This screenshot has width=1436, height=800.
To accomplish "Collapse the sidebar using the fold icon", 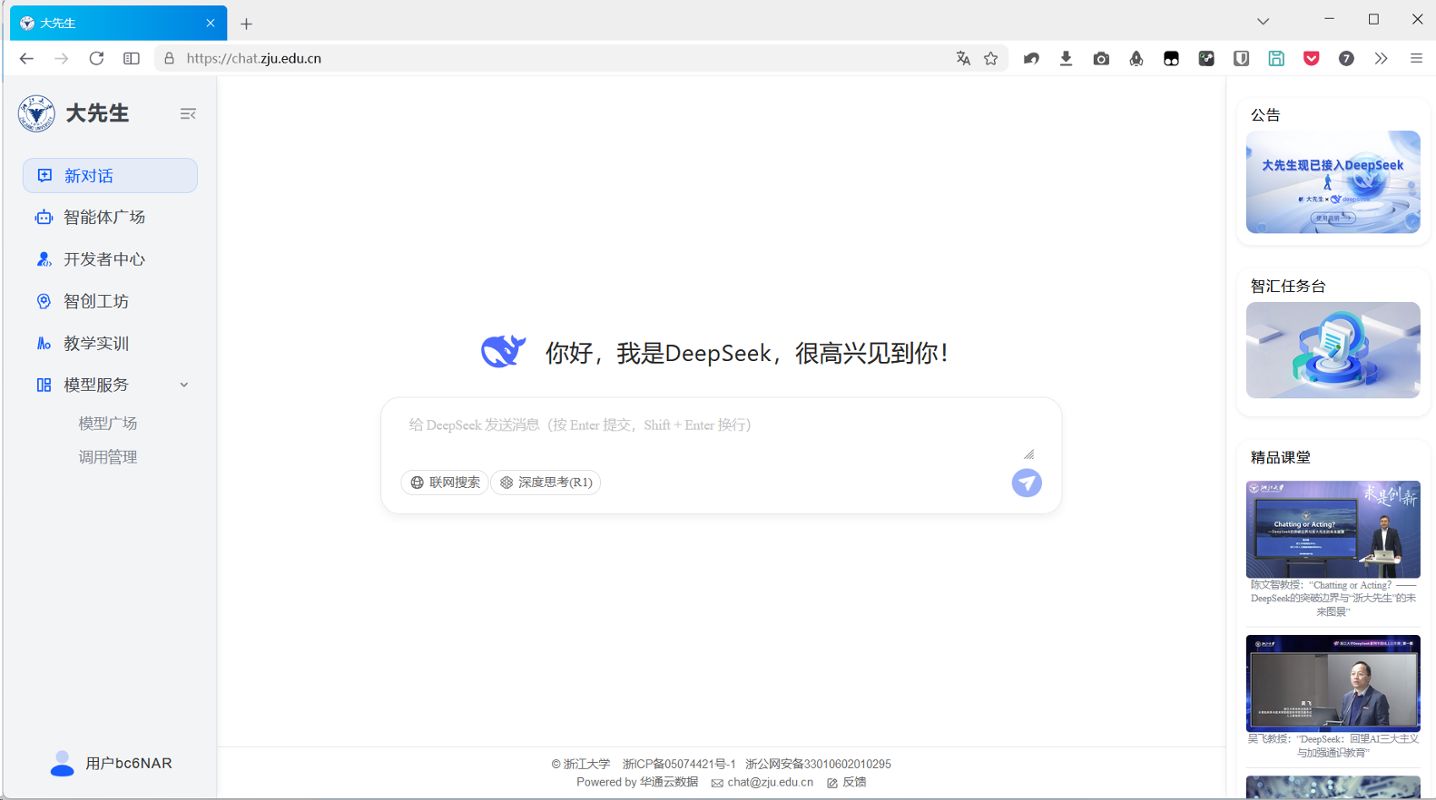I will 187,114.
